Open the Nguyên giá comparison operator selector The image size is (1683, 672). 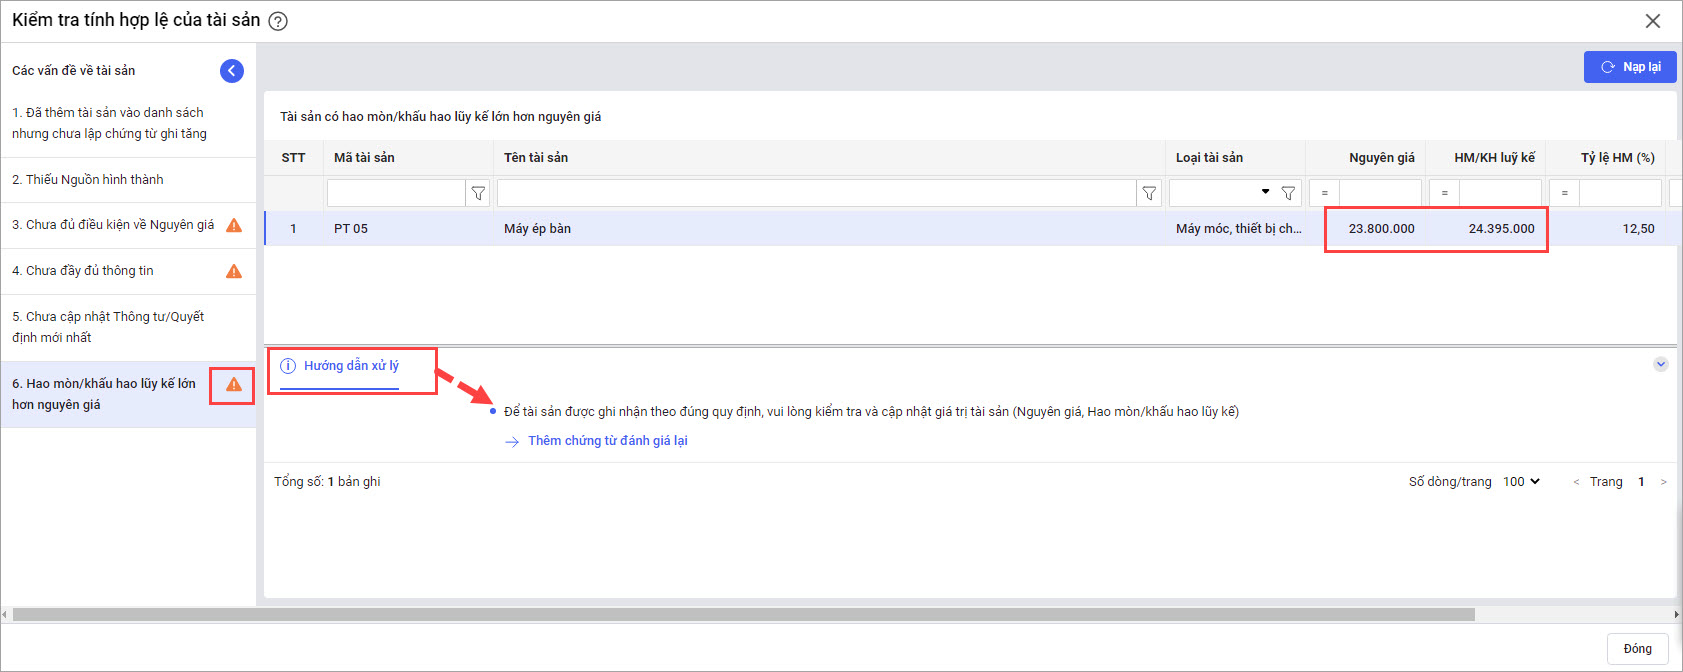1324,193
